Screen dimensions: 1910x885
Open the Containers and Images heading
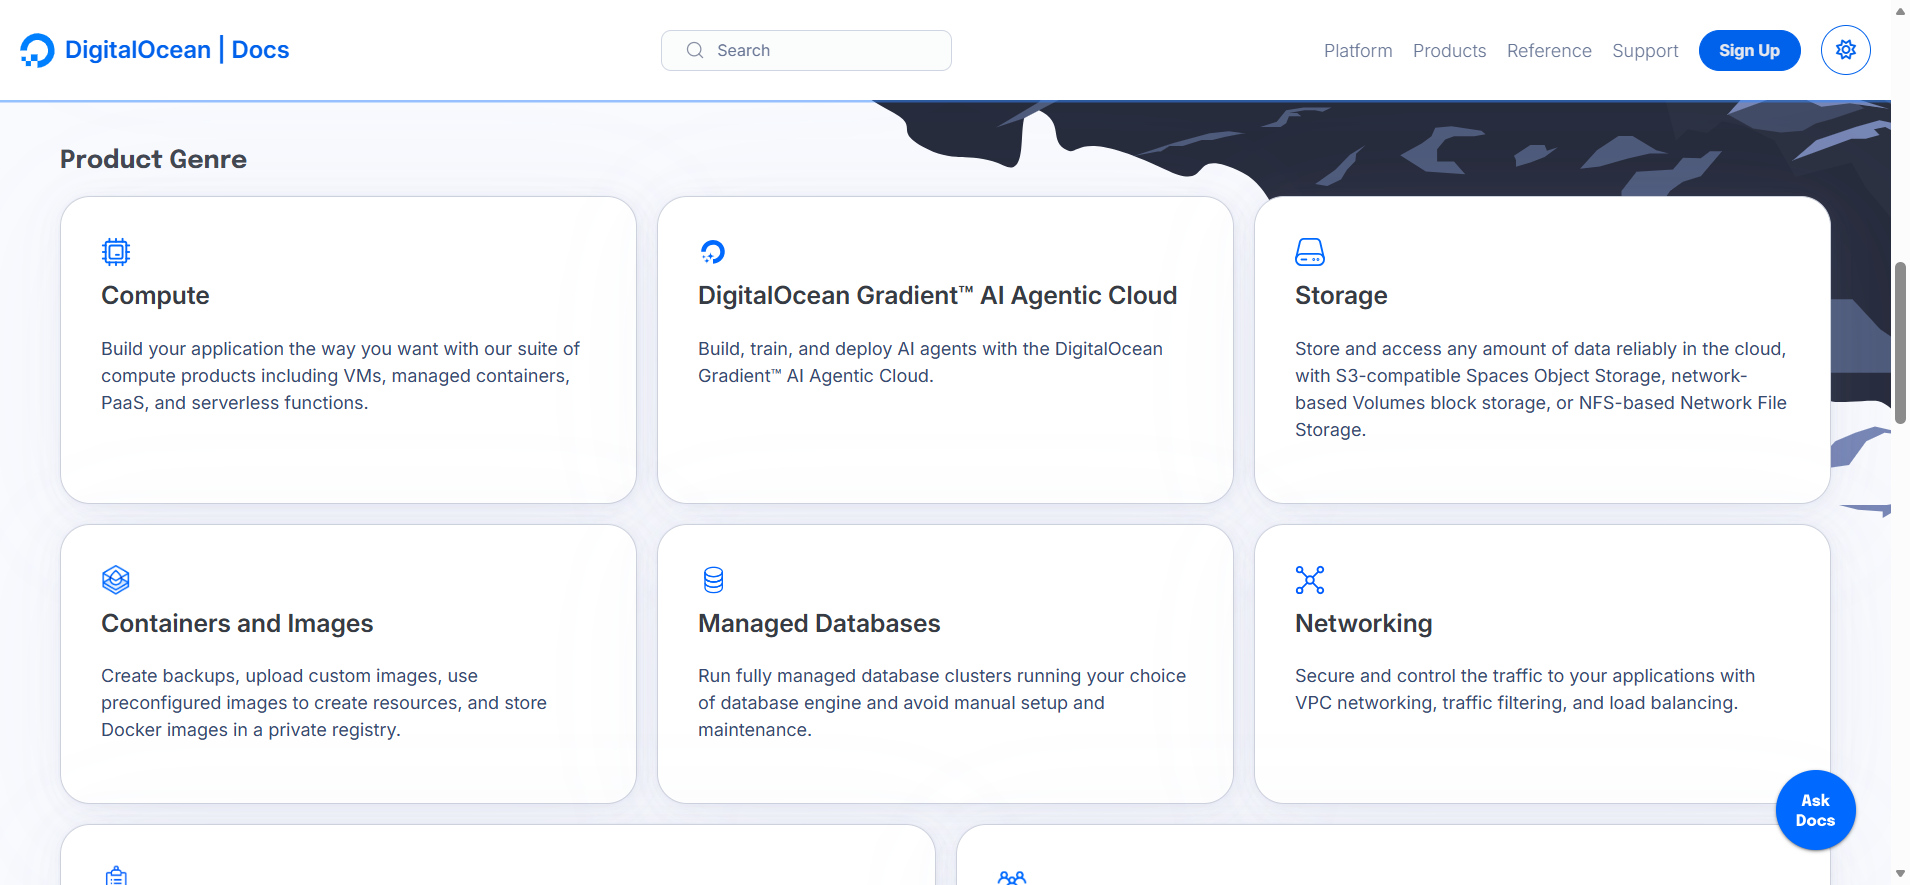tap(237, 624)
